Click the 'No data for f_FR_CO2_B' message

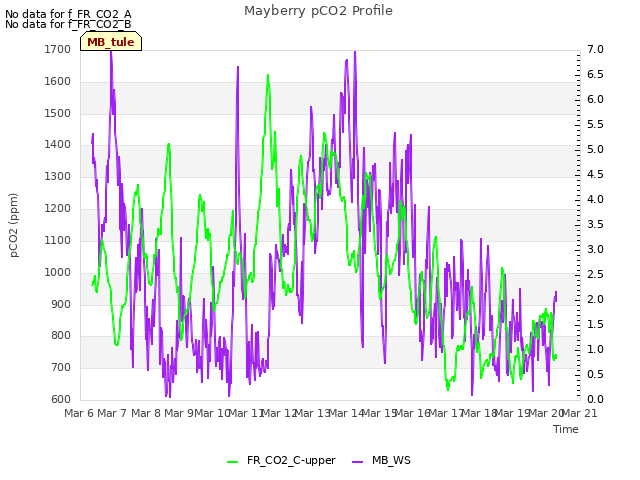click(x=68, y=24)
